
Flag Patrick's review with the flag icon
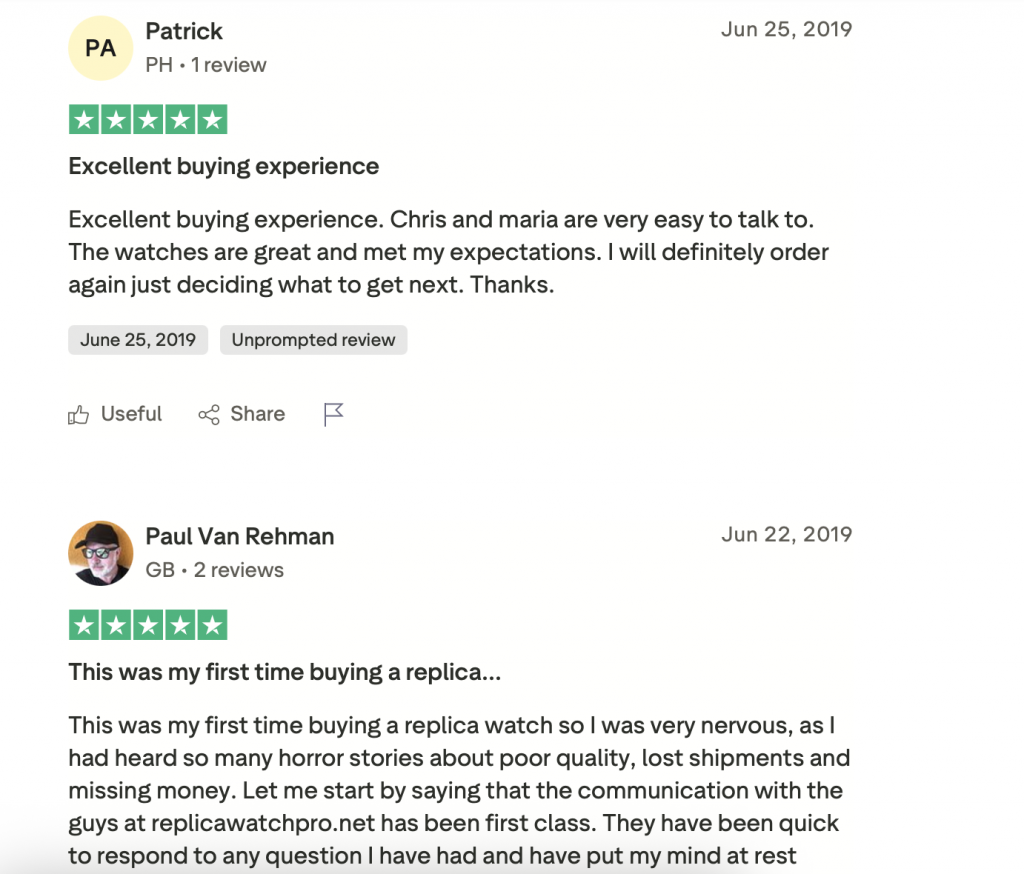point(334,414)
